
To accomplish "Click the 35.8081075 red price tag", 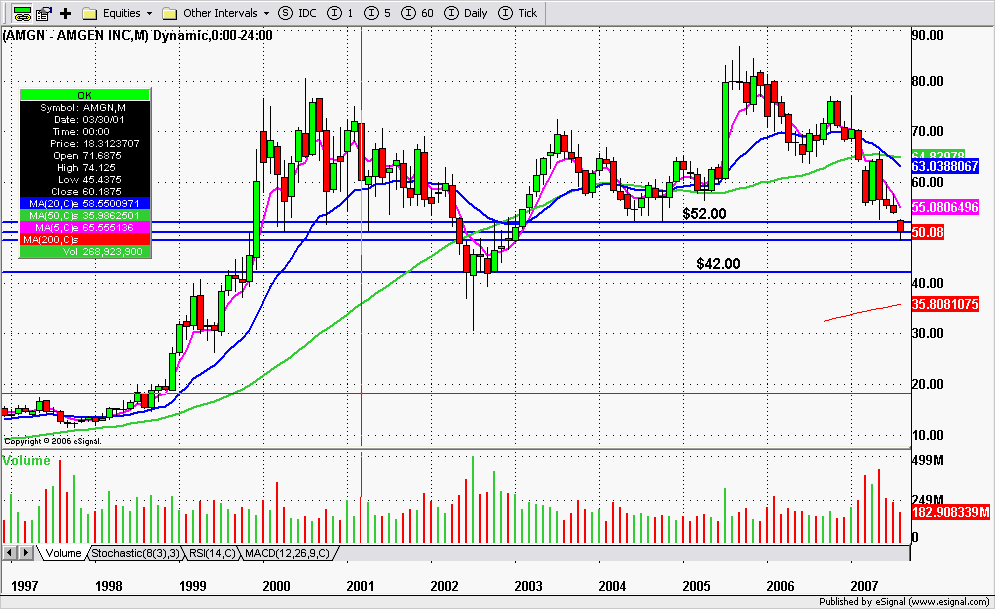I will 945,304.
